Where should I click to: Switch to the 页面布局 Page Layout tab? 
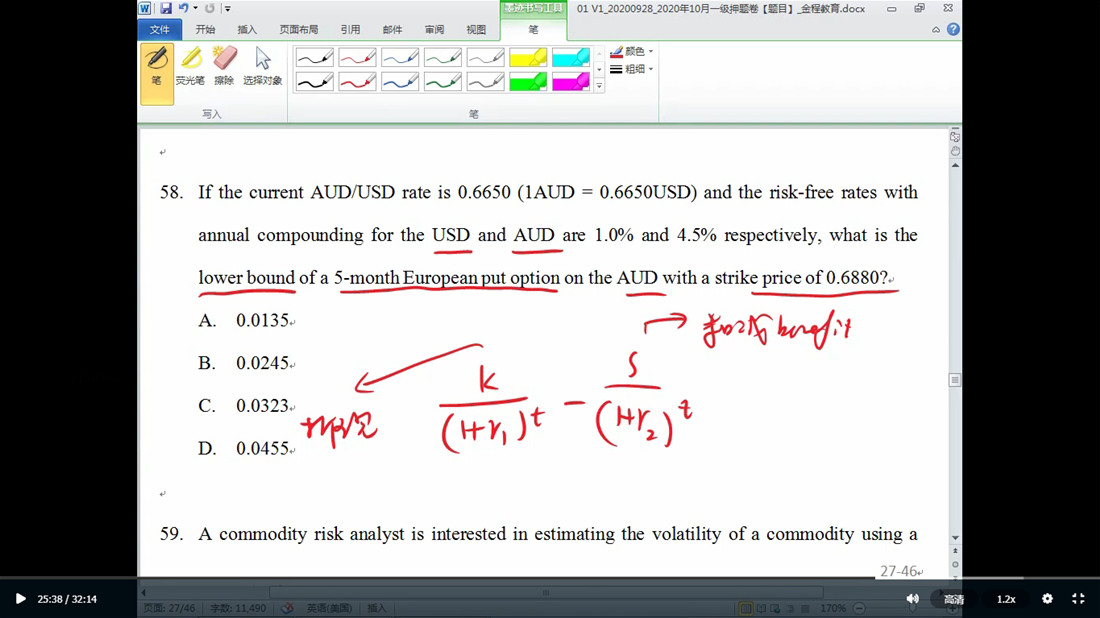pos(299,29)
